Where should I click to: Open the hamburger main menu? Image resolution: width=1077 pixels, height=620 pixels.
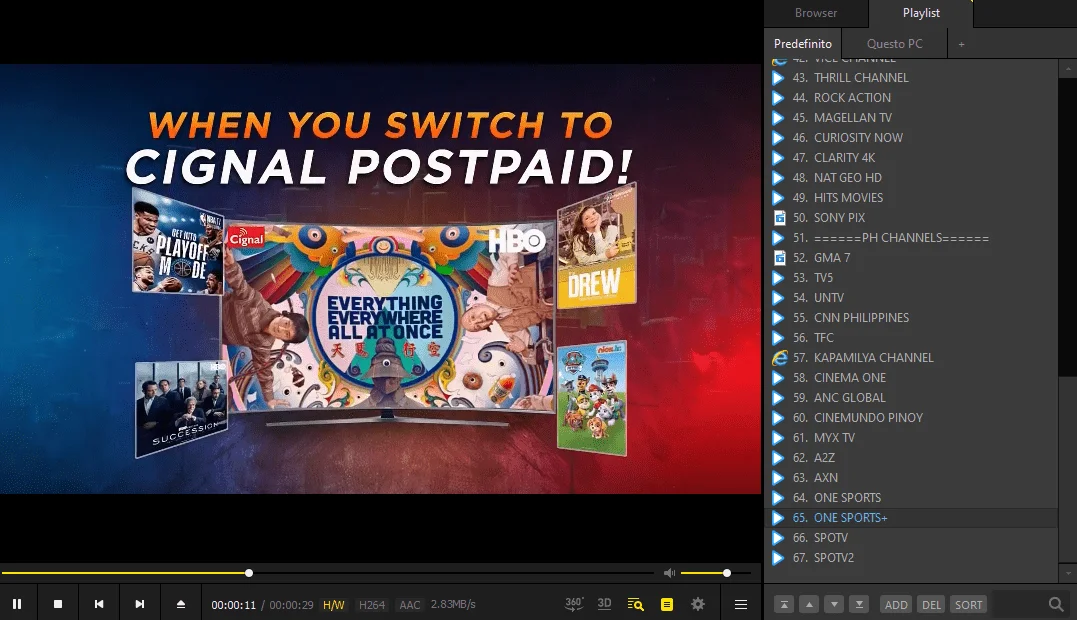[x=740, y=604]
